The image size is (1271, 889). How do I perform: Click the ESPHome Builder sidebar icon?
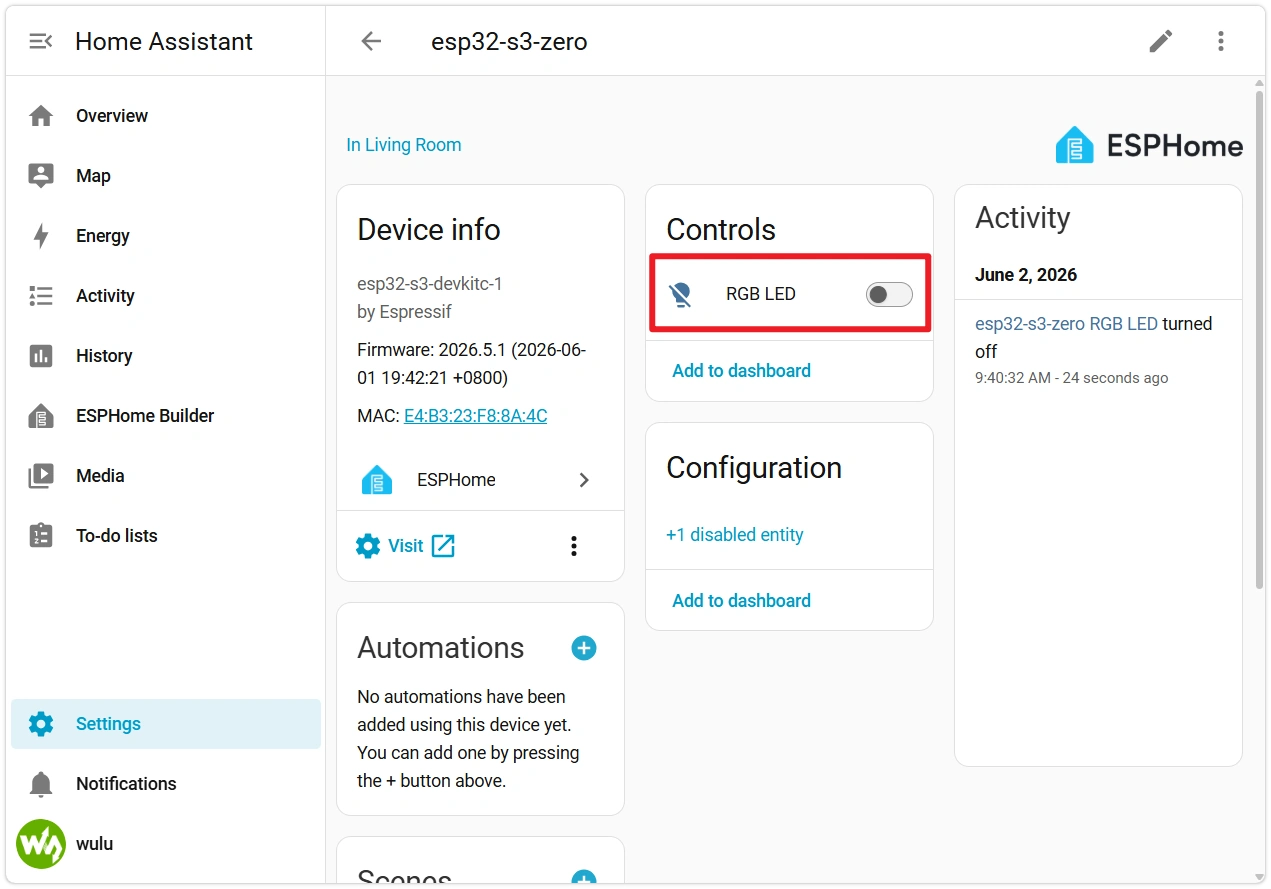point(41,416)
